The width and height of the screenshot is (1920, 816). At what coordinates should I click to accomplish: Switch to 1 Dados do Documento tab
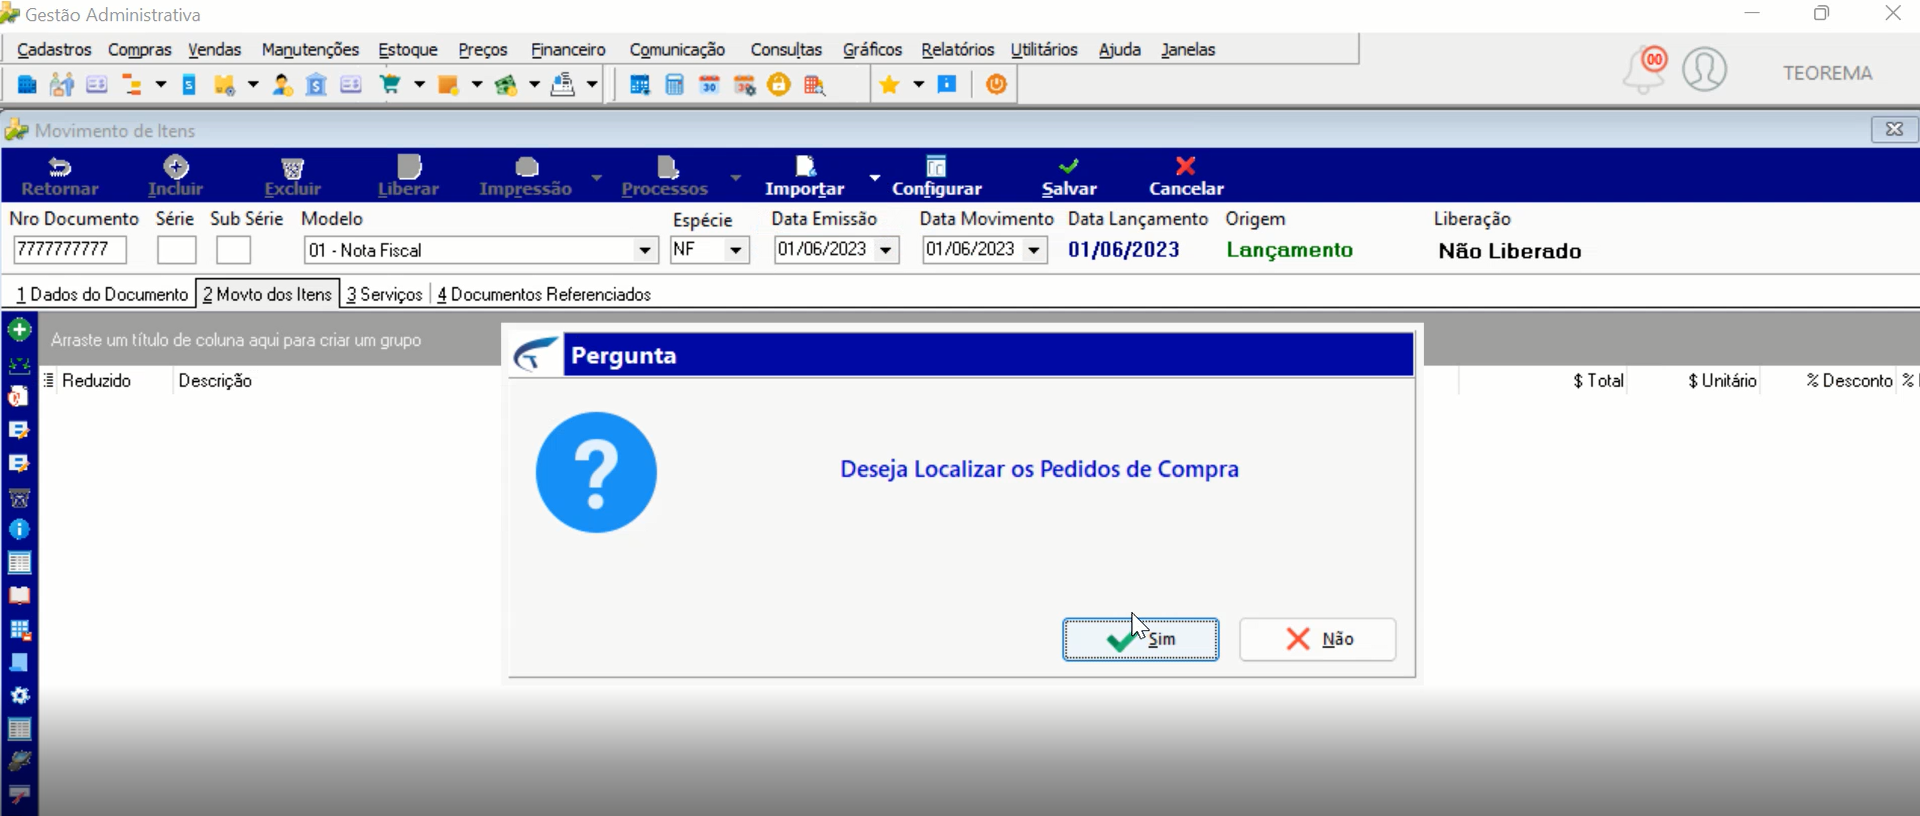[x=102, y=294]
